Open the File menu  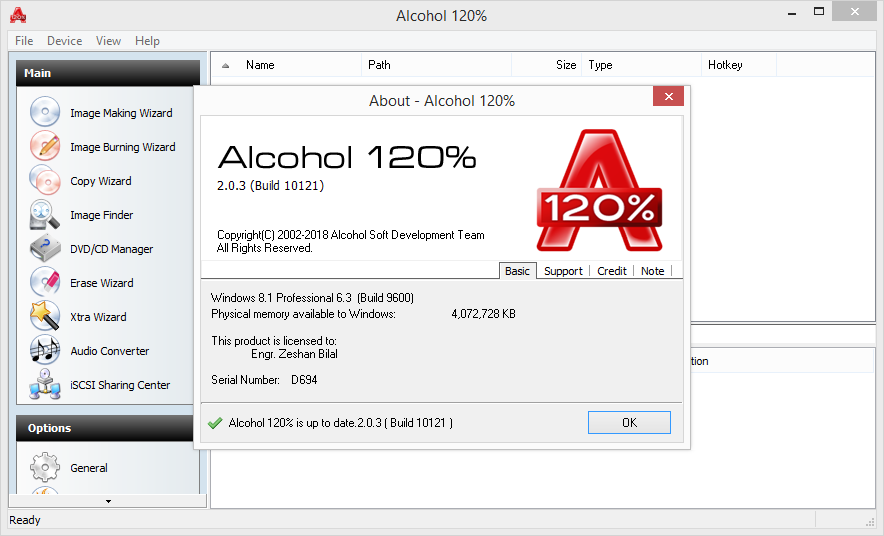tap(24, 41)
